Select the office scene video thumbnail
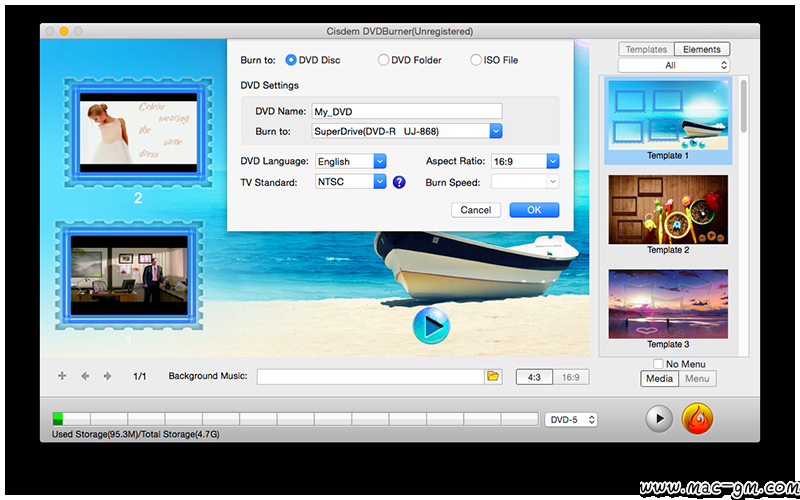The width and height of the screenshot is (800, 500). click(129, 276)
